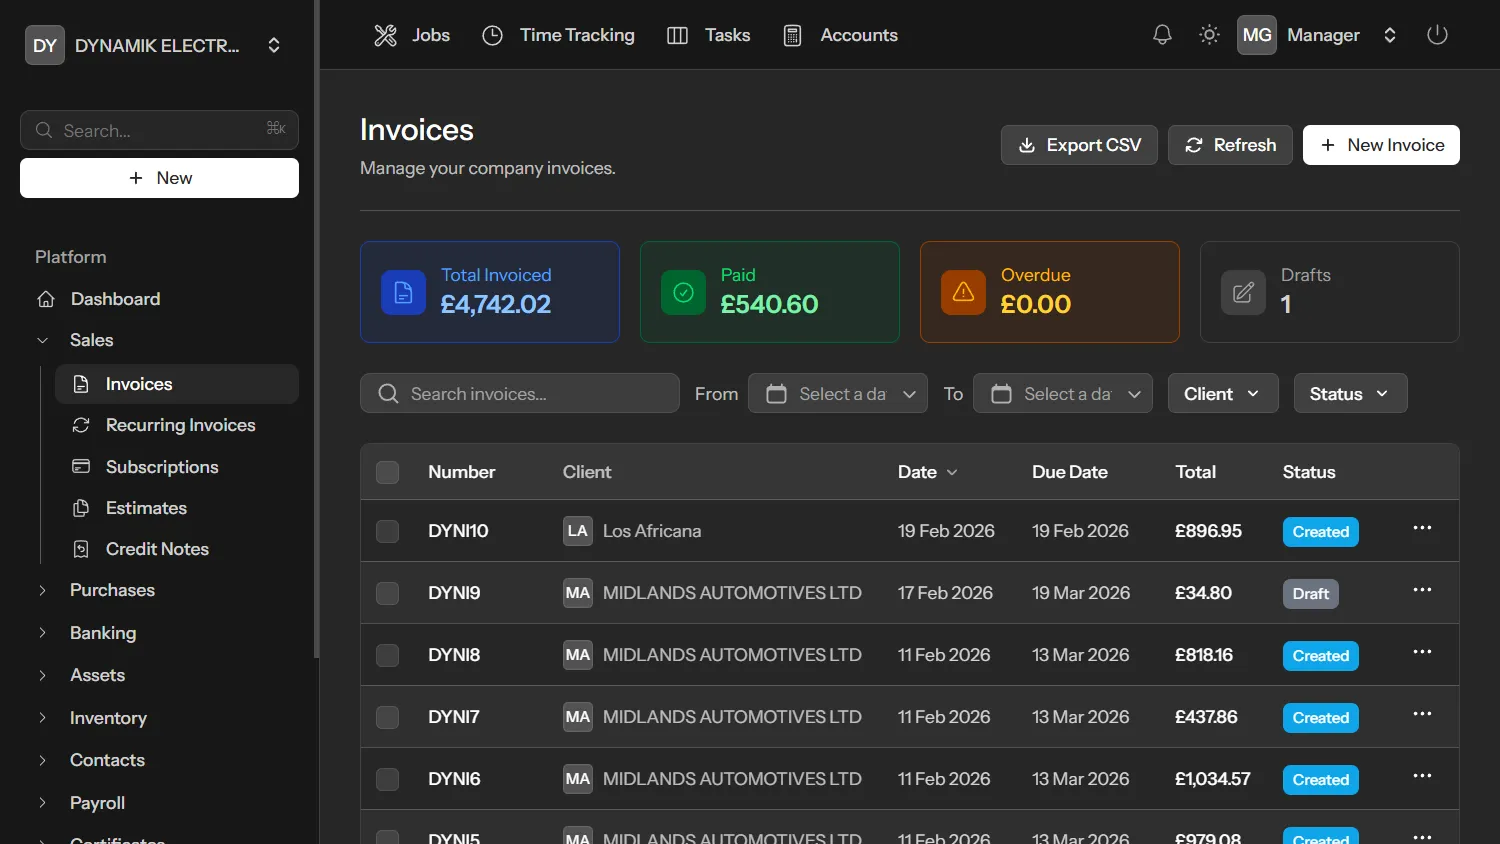This screenshot has width=1500, height=844.
Task: Open the company switcher chevrons beside DYNAMIK ELECTR
Action: pos(274,45)
